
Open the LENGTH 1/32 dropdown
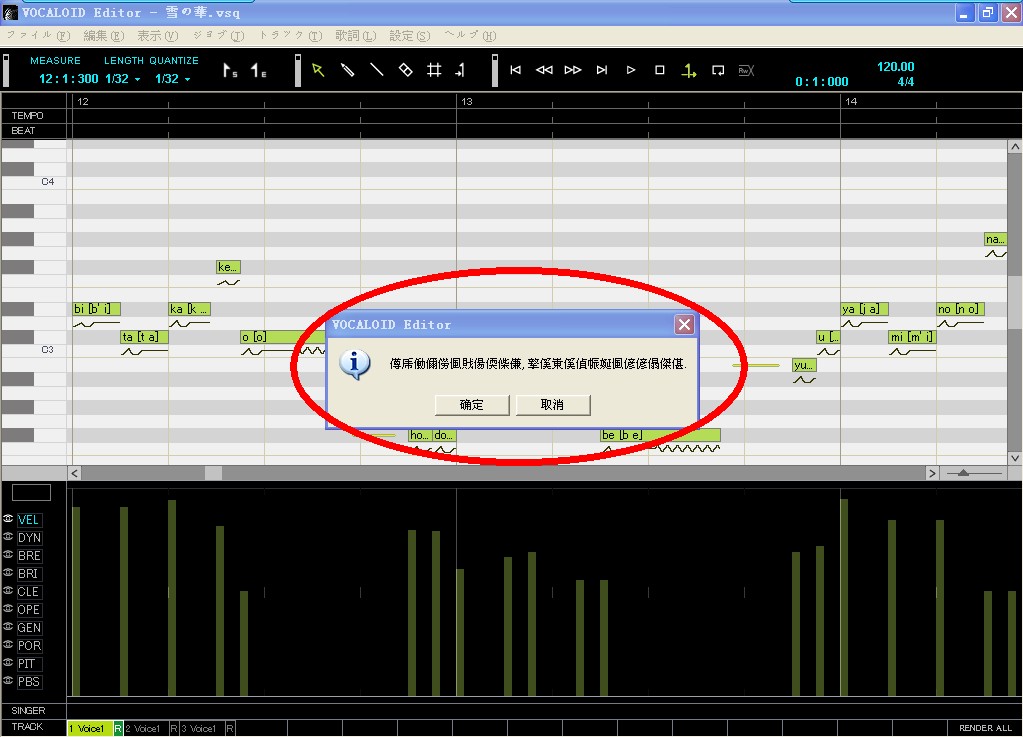123,79
